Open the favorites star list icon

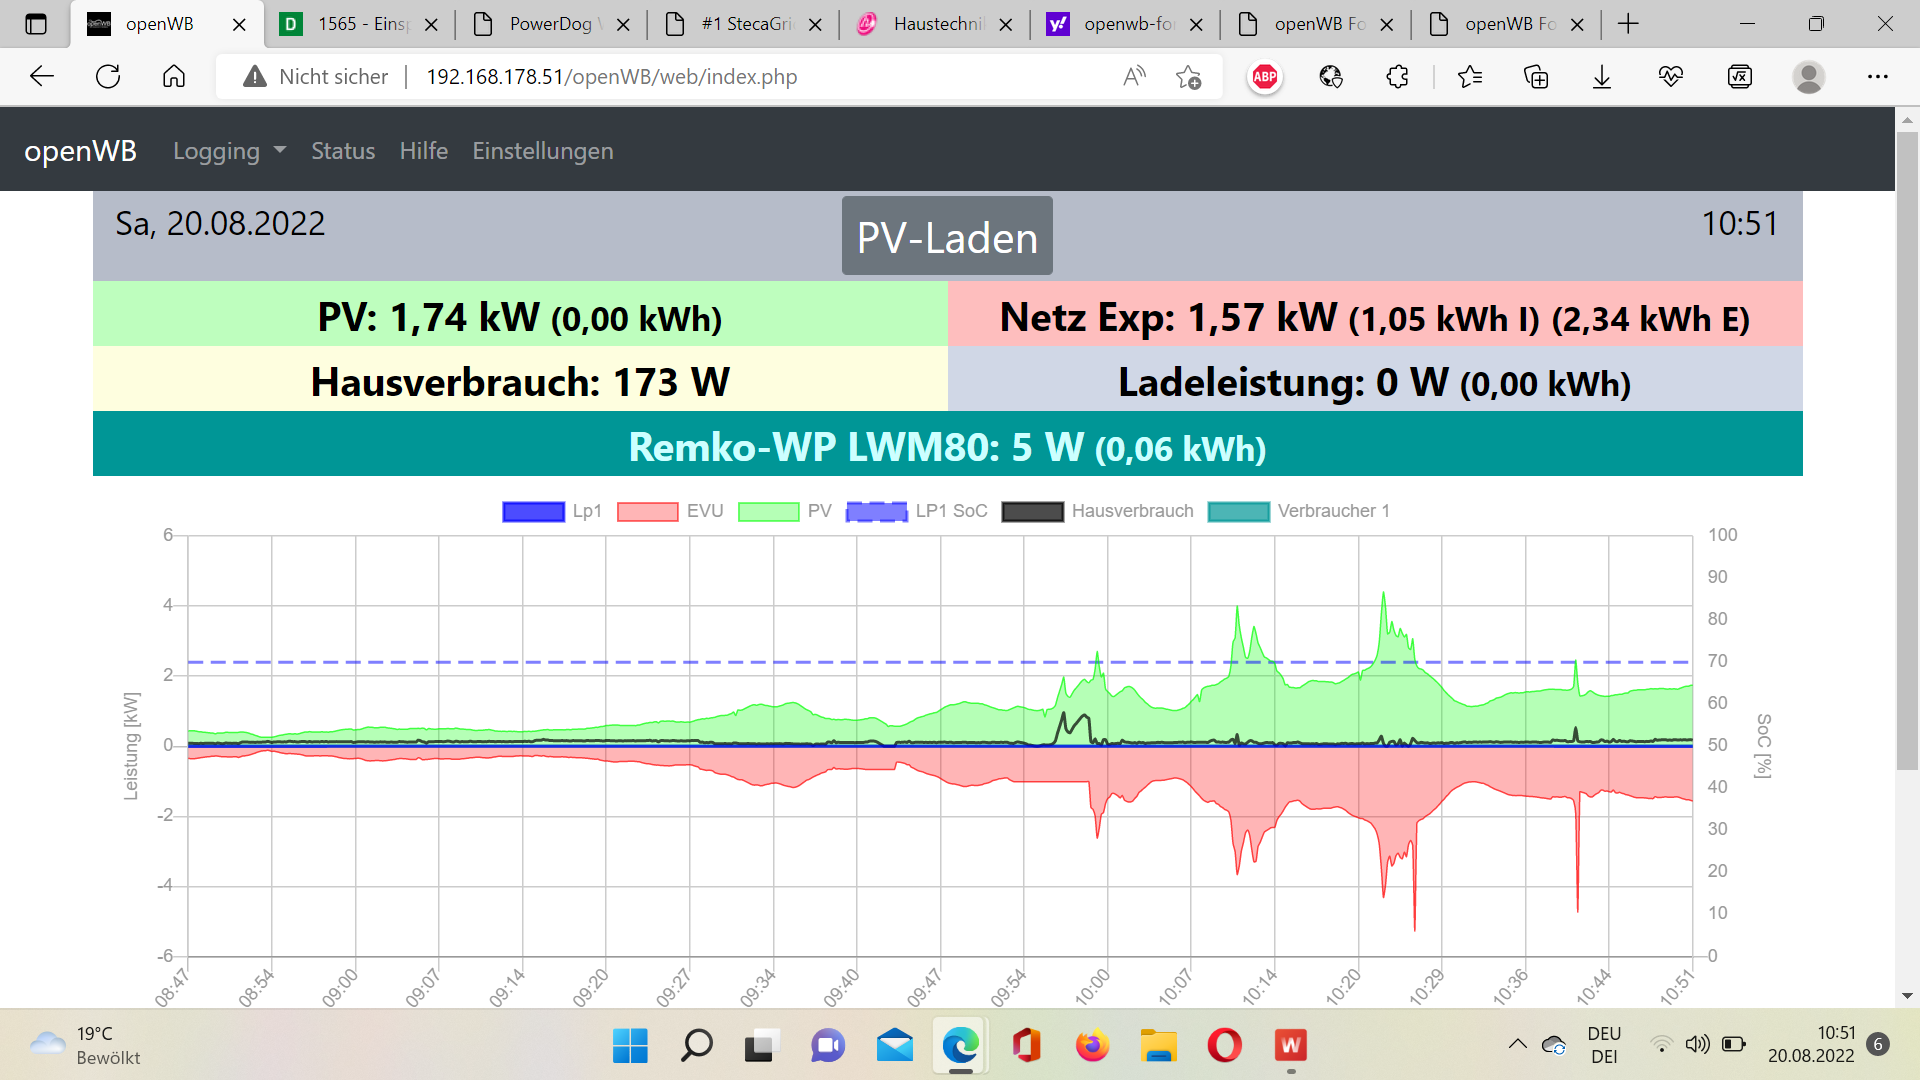coord(1469,77)
